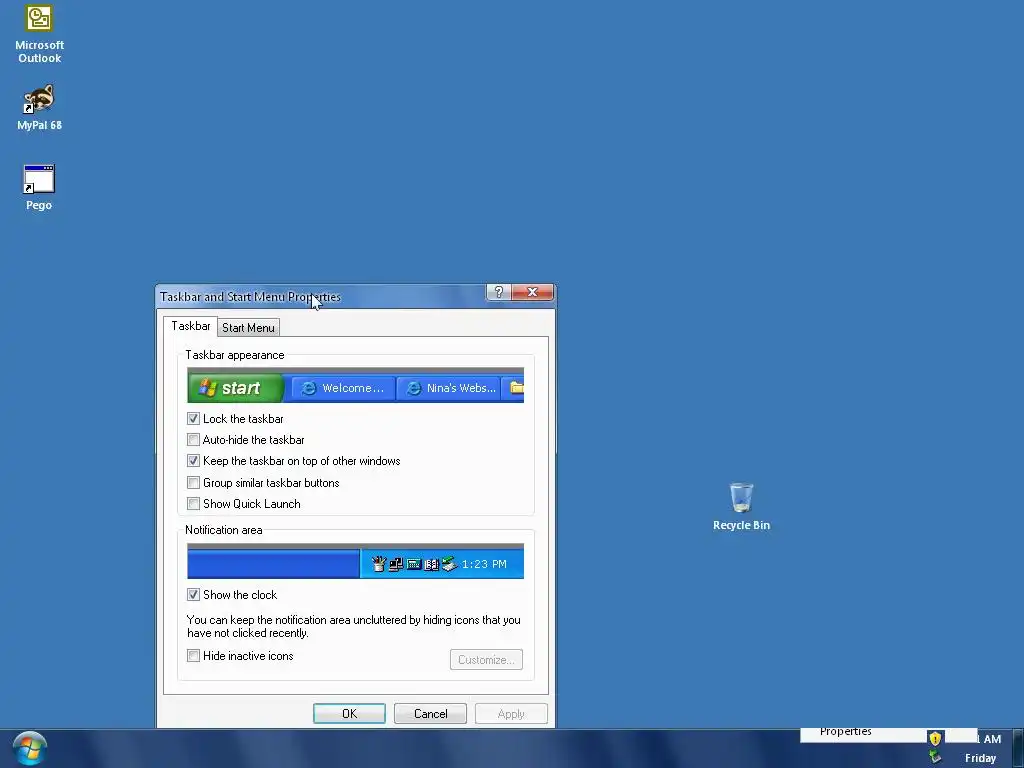
Task: Click the Cancel button
Action: tap(430, 714)
